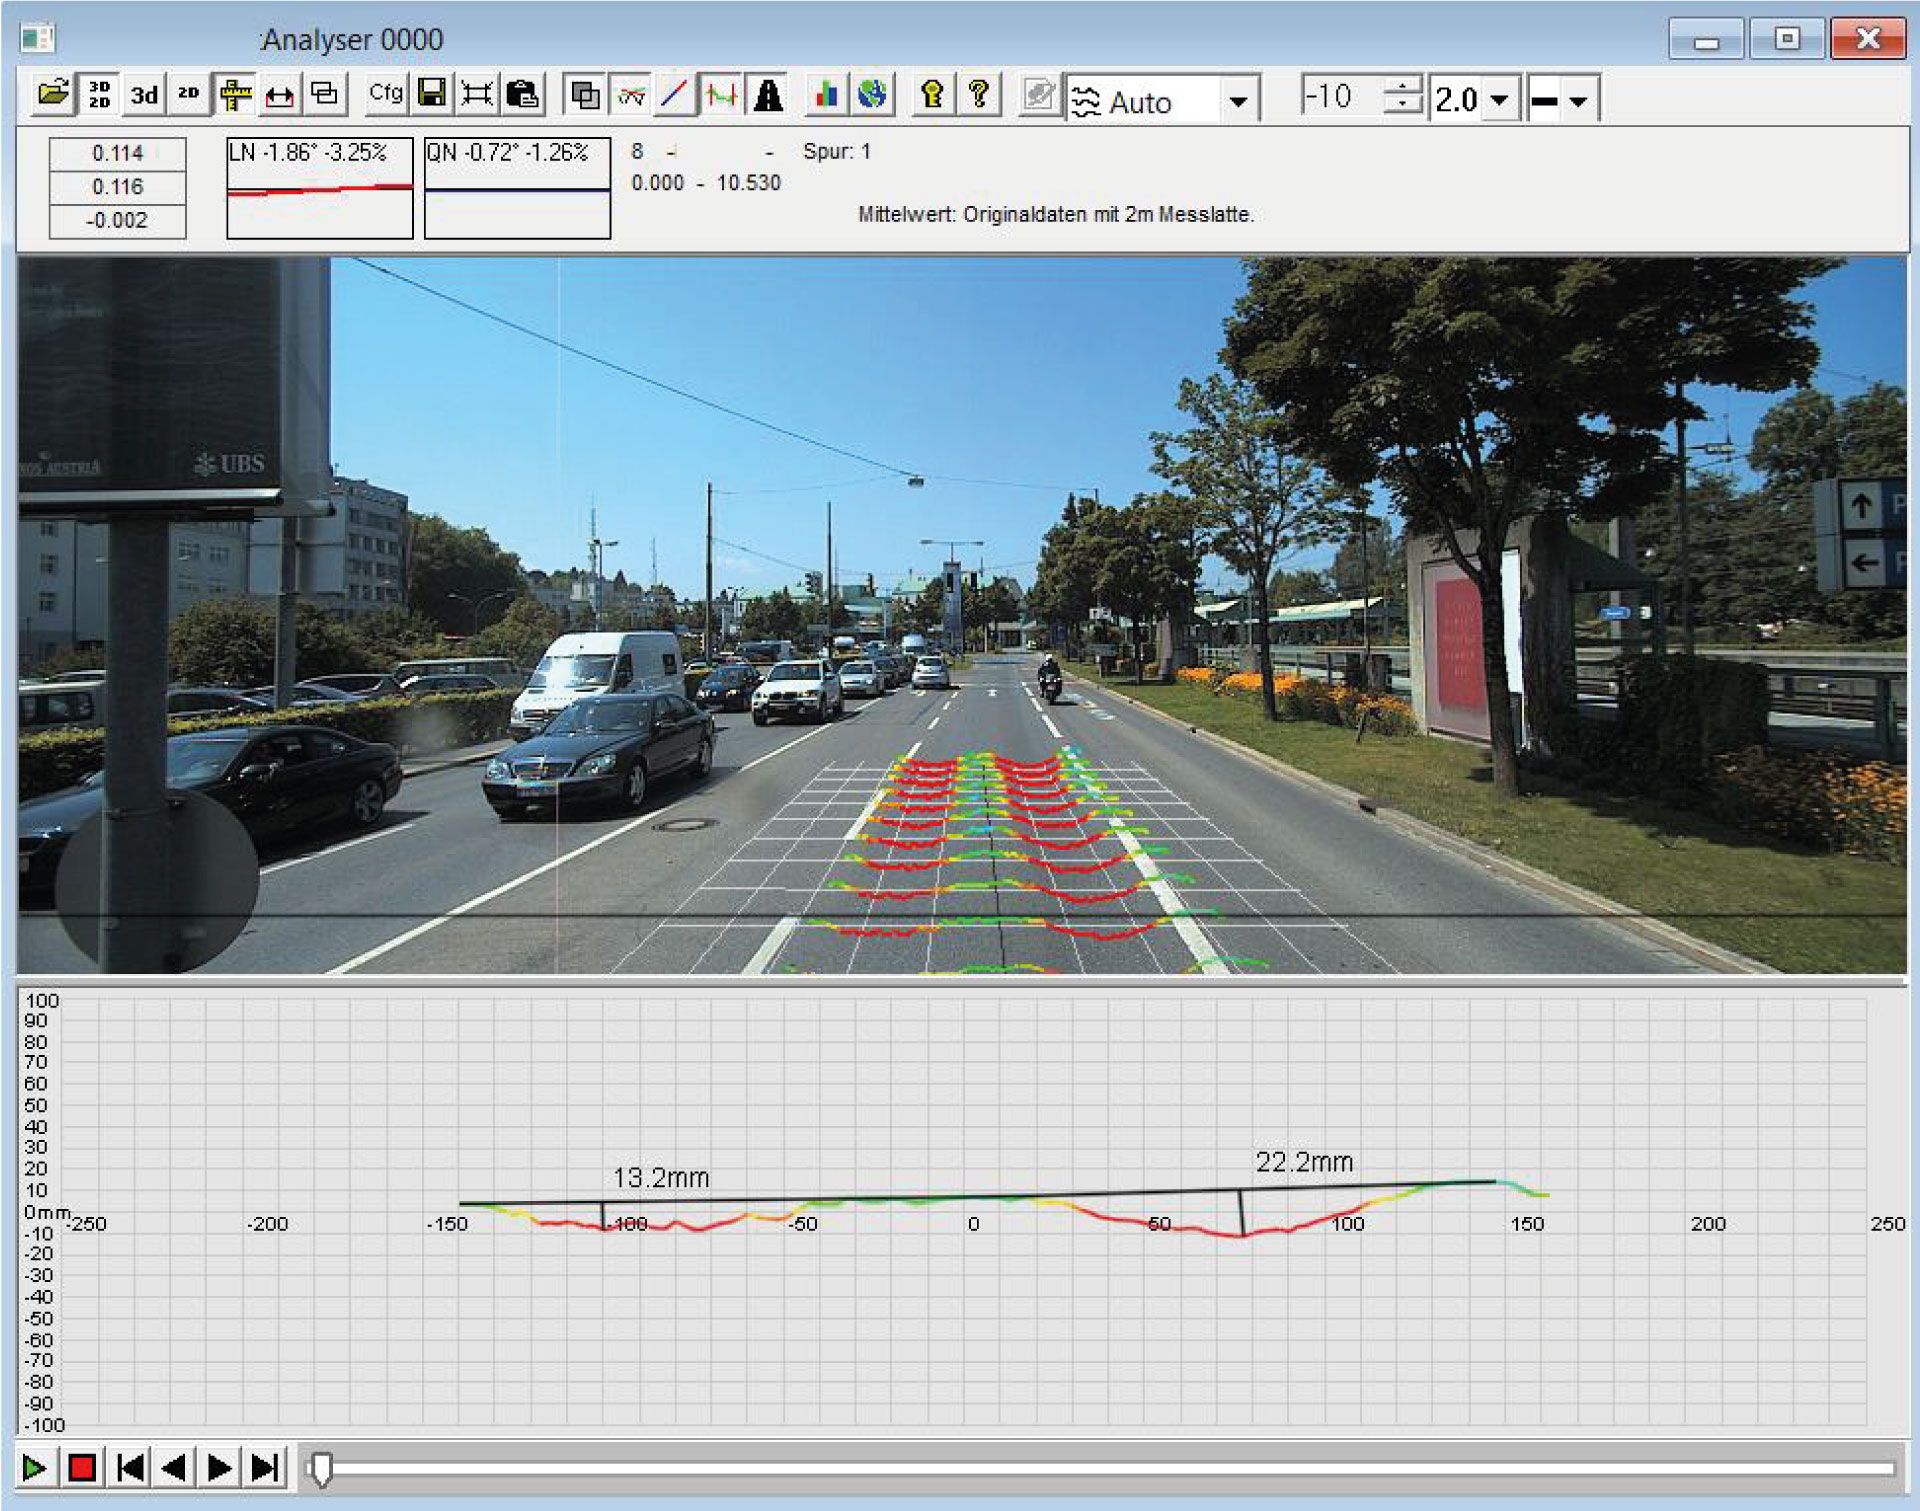Open the bar chart statistics icon

coord(826,96)
